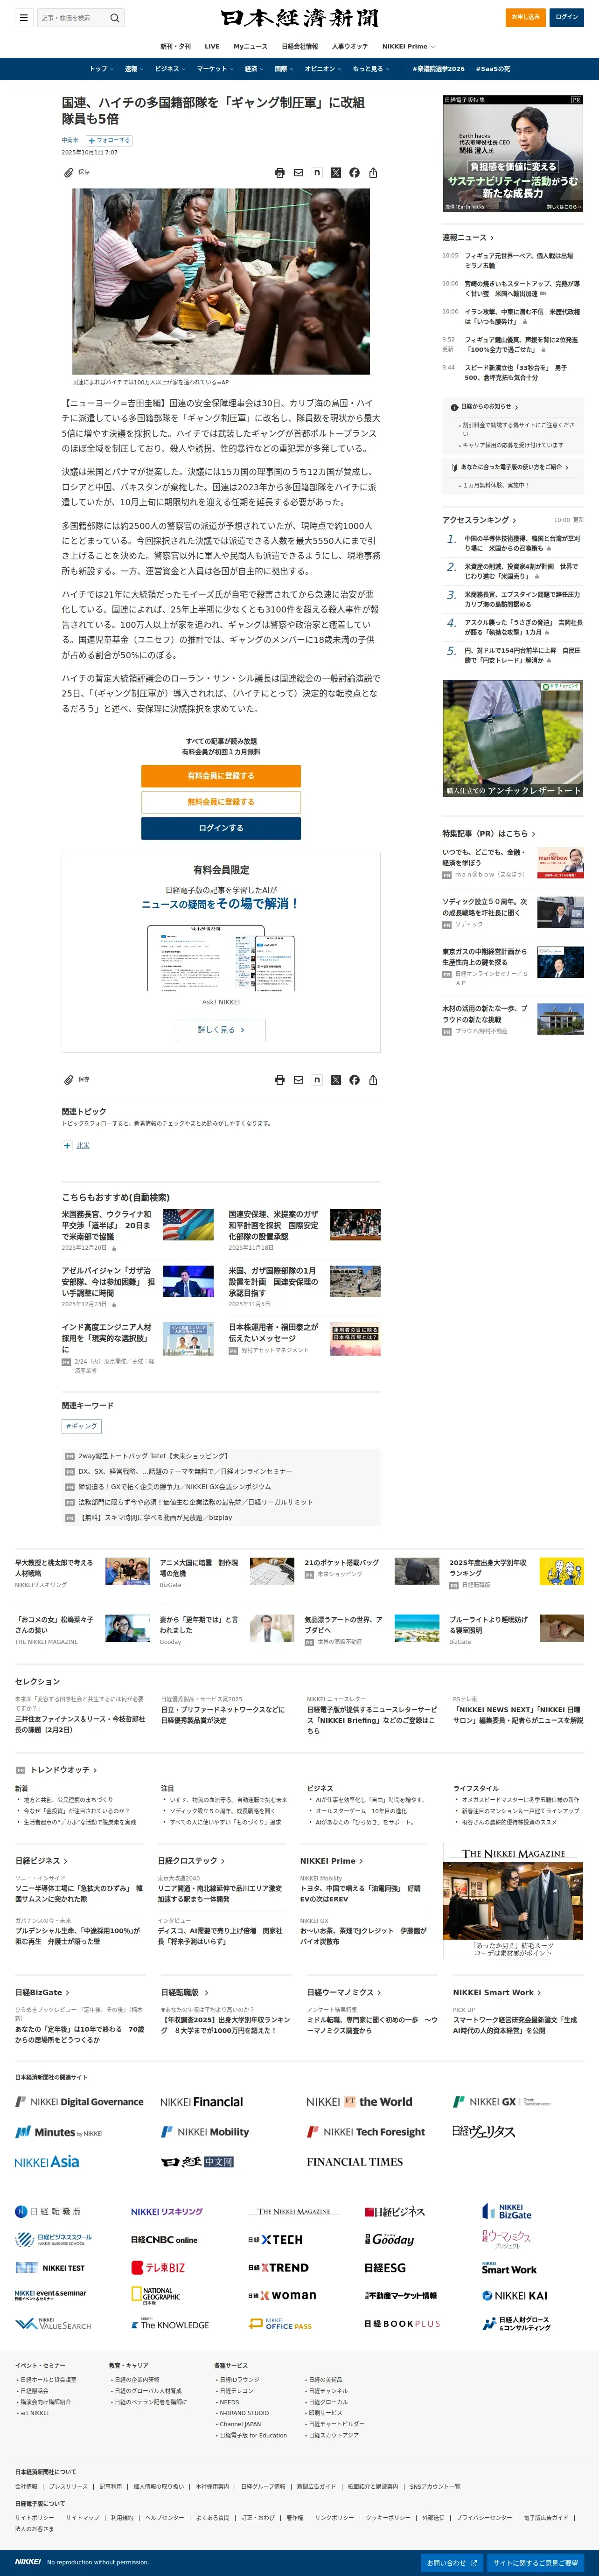This screenshot has height=2576, width=599.
Task: Open the 速報ニュース section heading
Action: click(x=468, y=238)
